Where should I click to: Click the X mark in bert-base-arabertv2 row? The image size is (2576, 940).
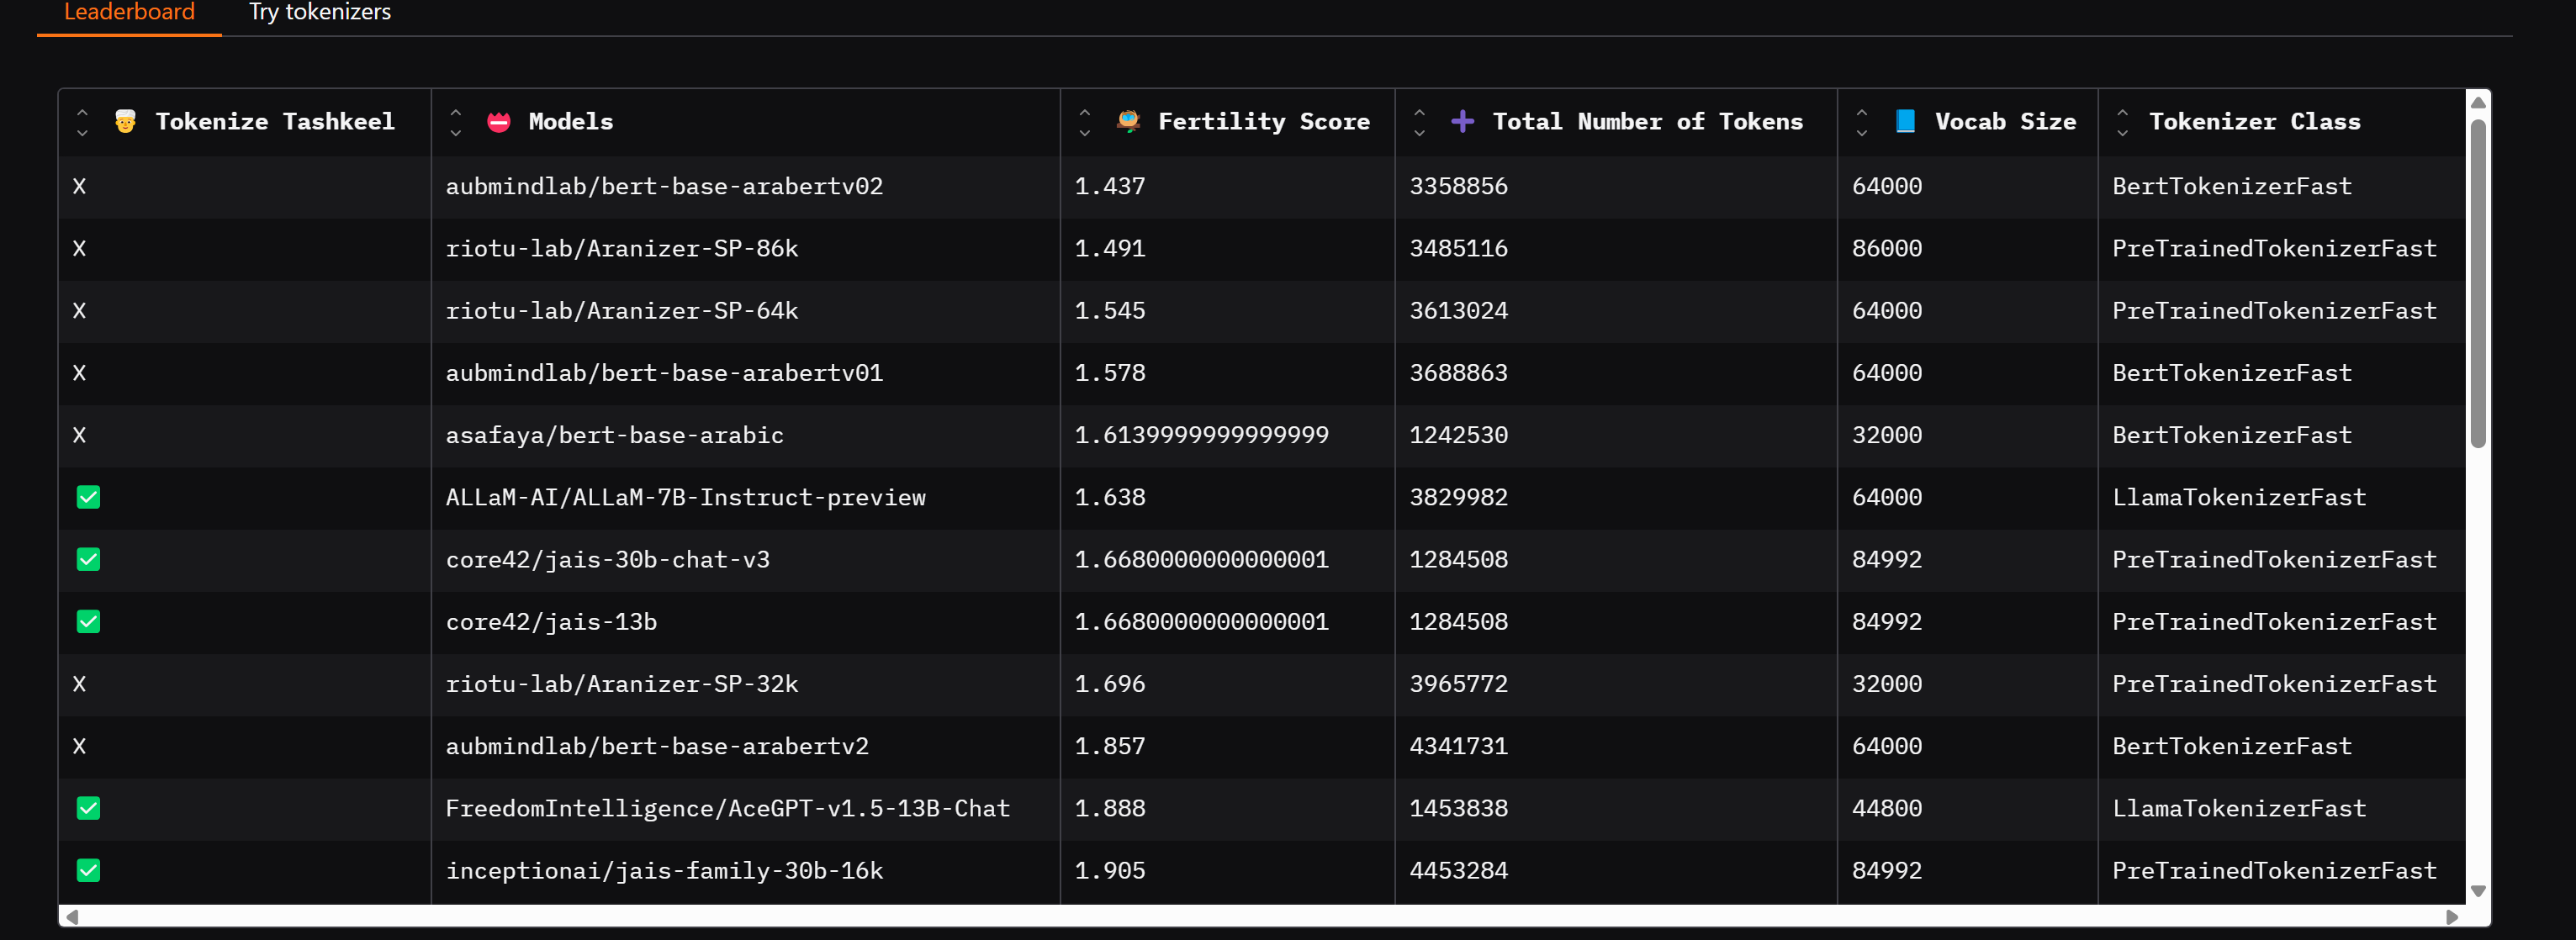(x=80, y=746)
